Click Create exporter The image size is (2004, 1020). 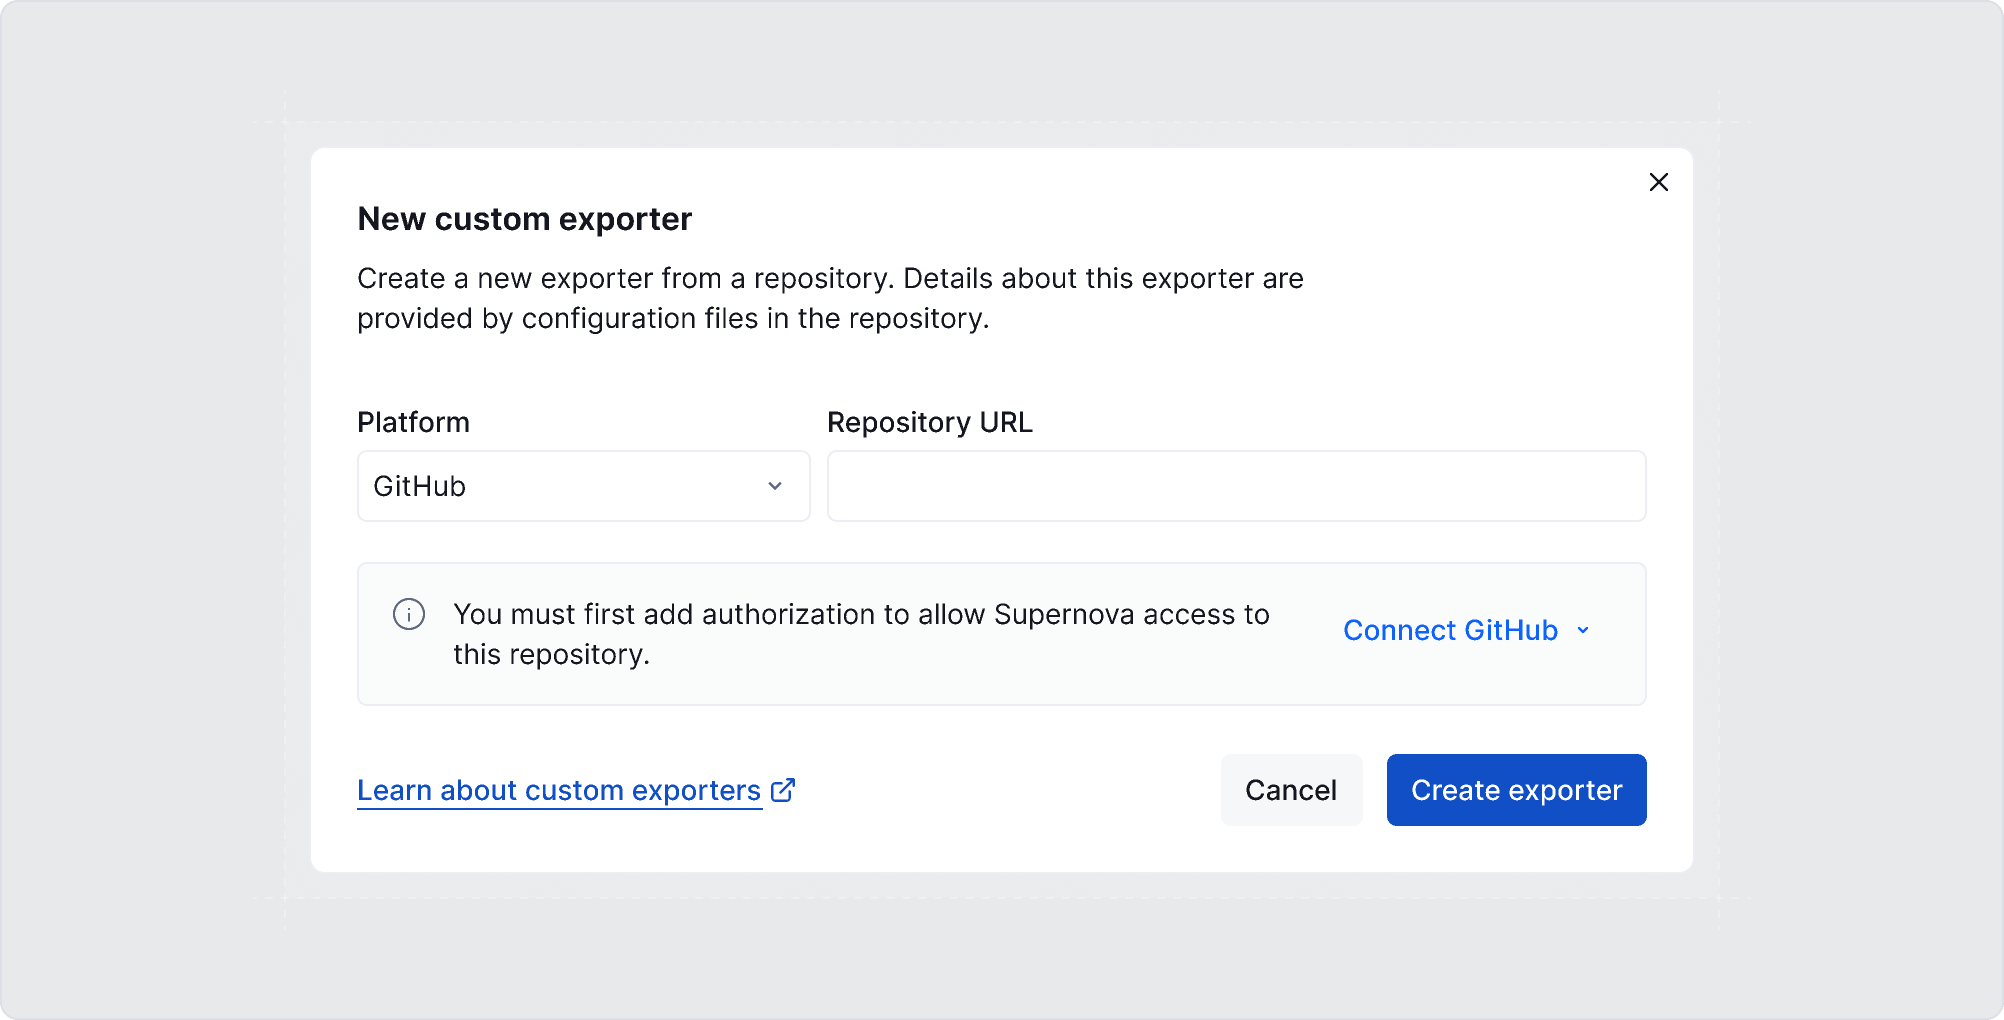coord(1516,789)
